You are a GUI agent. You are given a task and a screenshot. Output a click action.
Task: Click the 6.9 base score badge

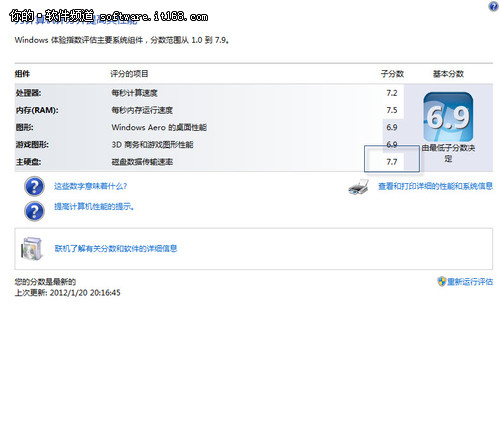tap(448, 117)
